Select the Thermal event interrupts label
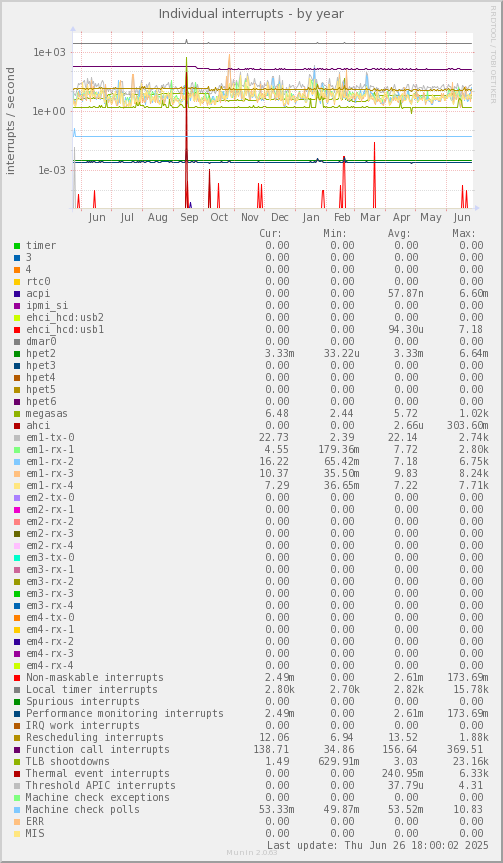The image size is (503, 863). [98, 773]
